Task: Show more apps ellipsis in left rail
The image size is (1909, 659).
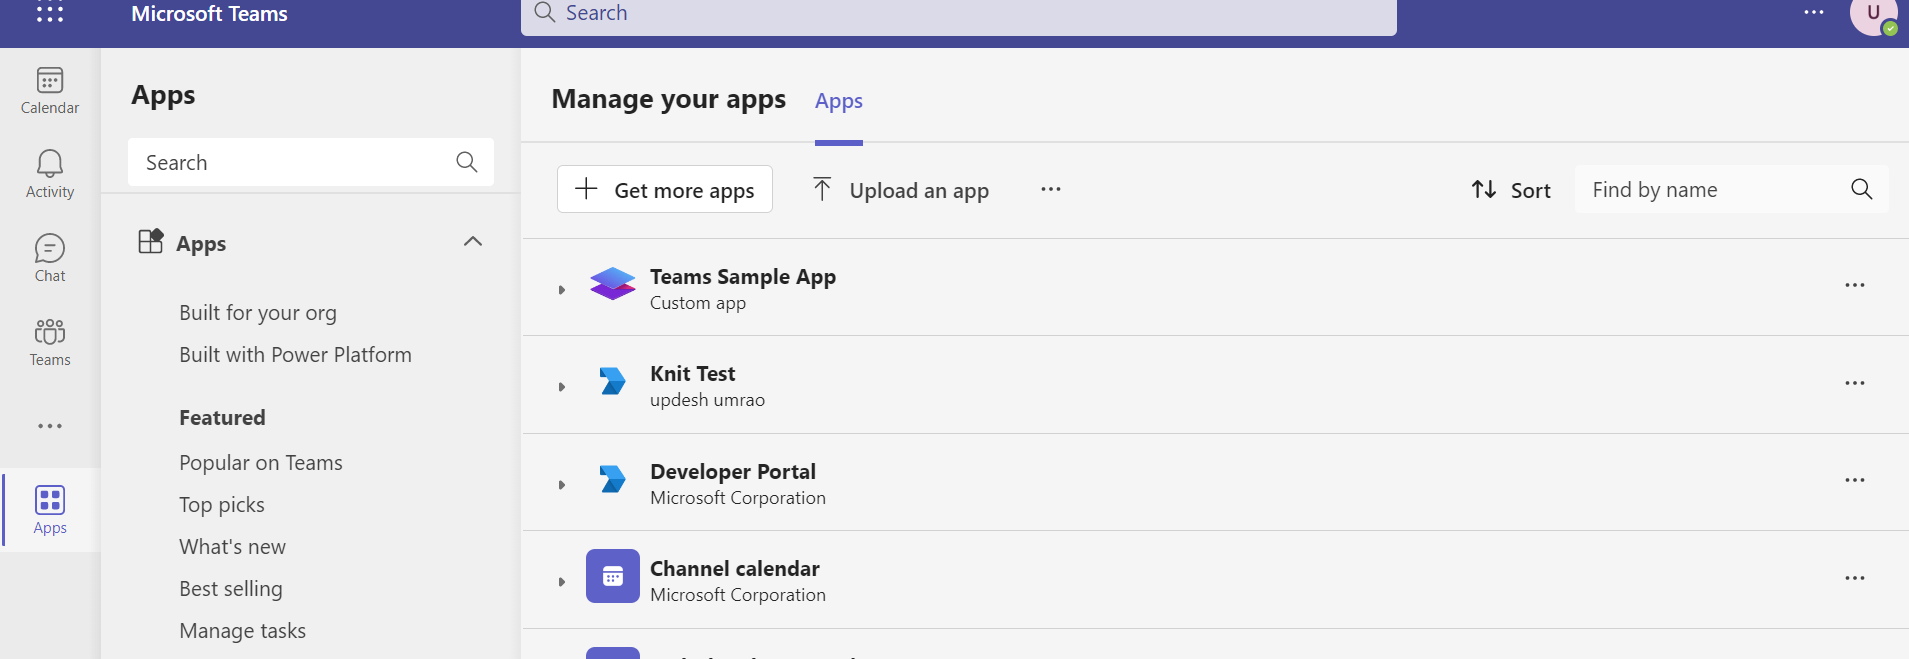Action: point(50,426)
